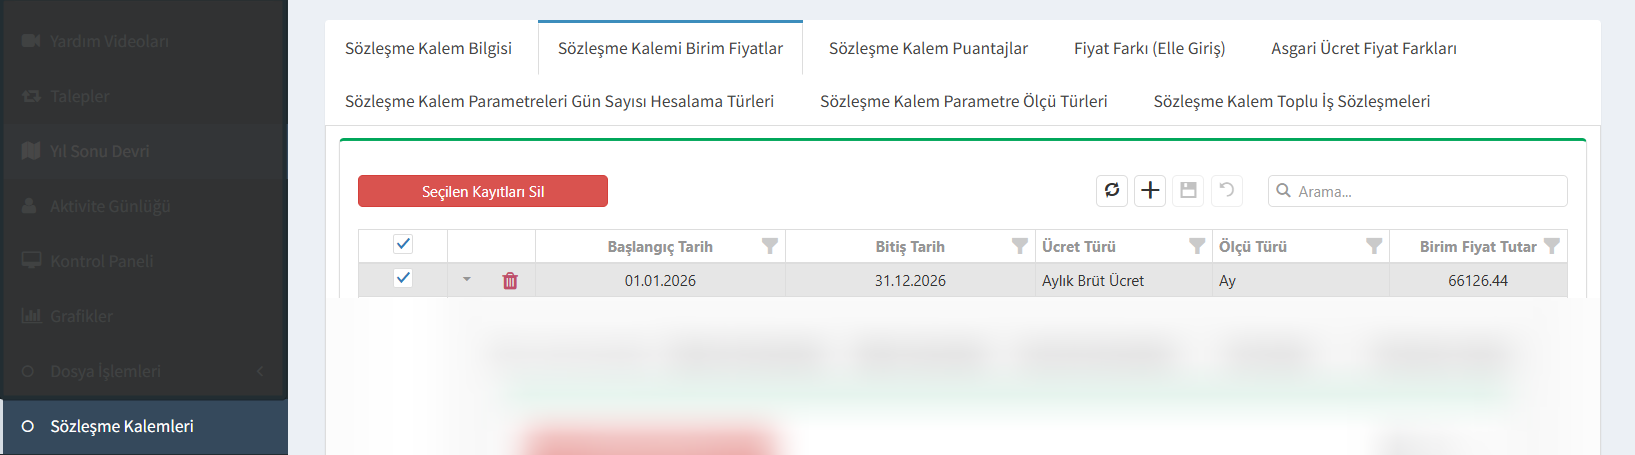This screenshot has height=455, width=1635.
Task: Open Sözleşme Kalemleri in sidebar
Action: 122,426
